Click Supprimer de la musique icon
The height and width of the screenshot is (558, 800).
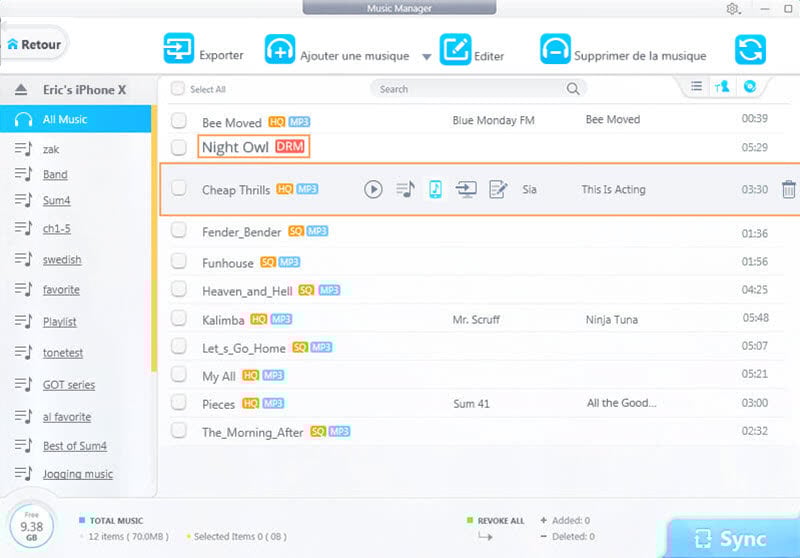click(x=555, y=49)
